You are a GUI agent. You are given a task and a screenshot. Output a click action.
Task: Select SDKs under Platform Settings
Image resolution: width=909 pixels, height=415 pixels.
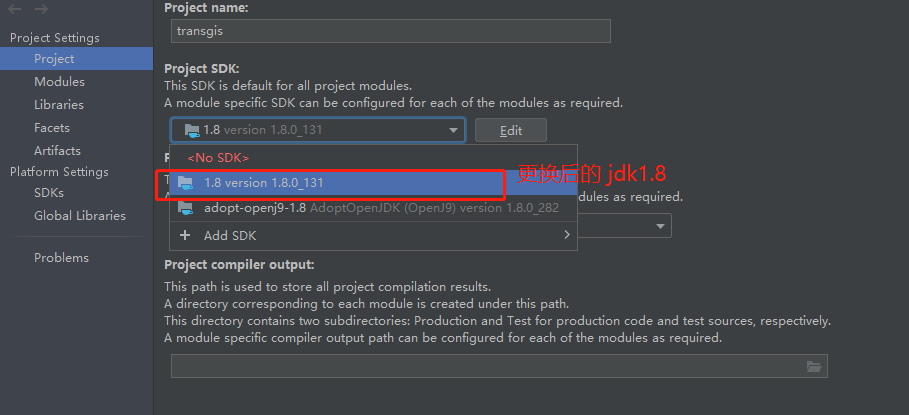point(49,193)
